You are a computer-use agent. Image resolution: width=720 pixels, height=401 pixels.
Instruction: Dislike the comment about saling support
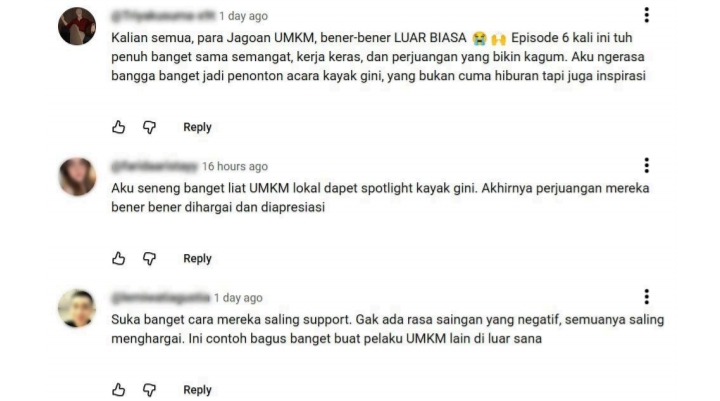click(x=149, y=390)
